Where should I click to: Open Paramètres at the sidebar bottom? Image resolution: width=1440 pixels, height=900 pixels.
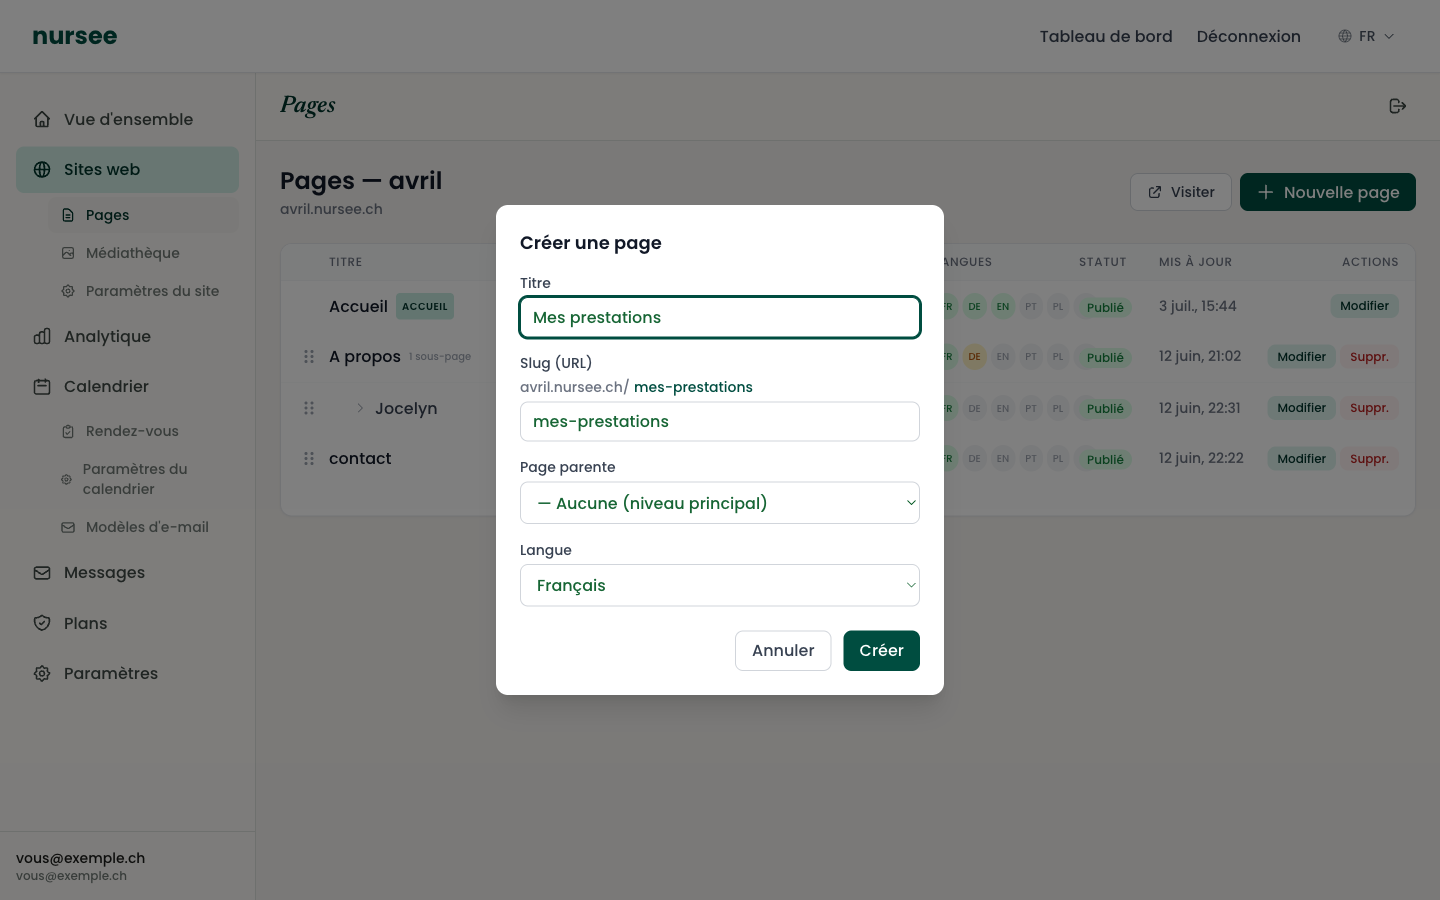tap(127, 673)
